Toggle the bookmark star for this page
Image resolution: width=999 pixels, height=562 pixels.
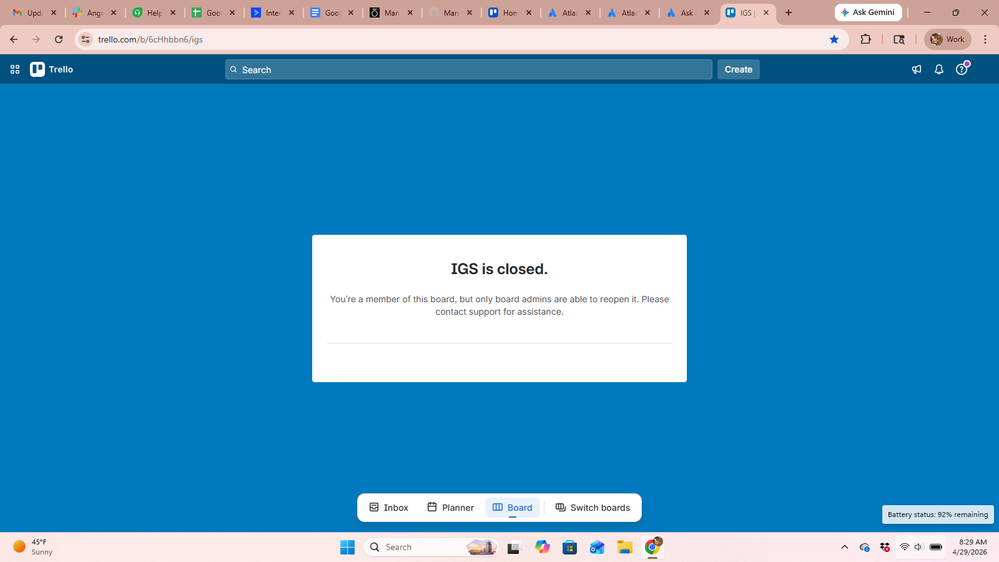tap(834, 40)
